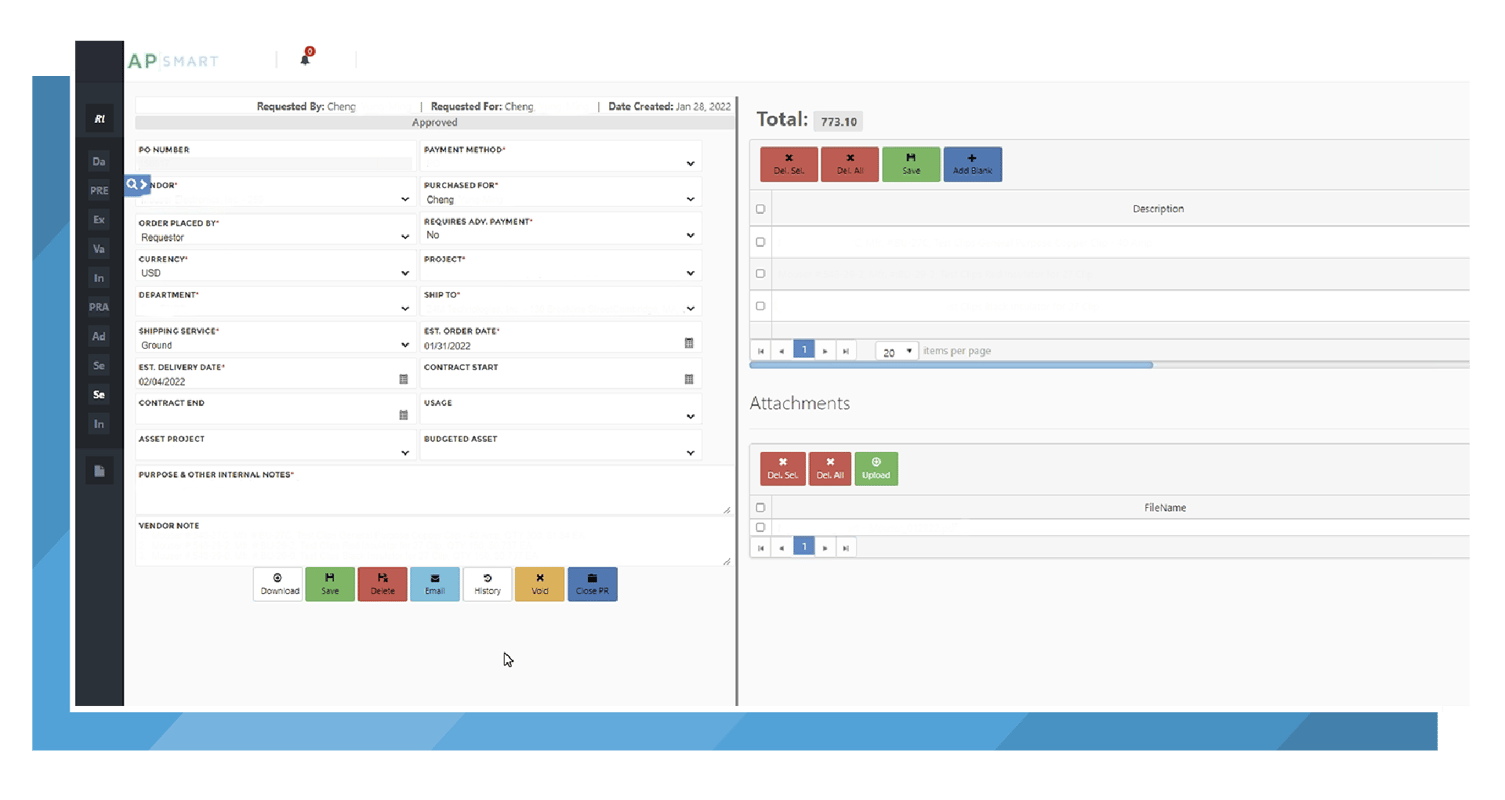Open the PRE sidebar item

pyautogui.click(x=99, y=190)
